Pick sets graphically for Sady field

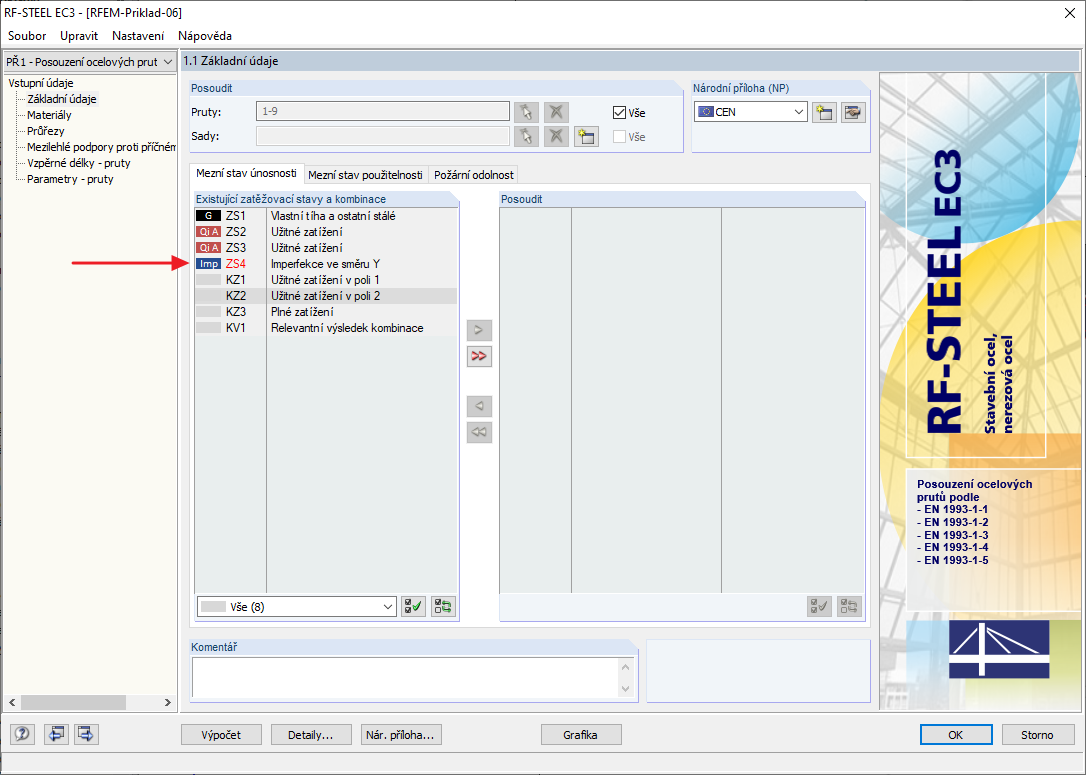[526, 136]
